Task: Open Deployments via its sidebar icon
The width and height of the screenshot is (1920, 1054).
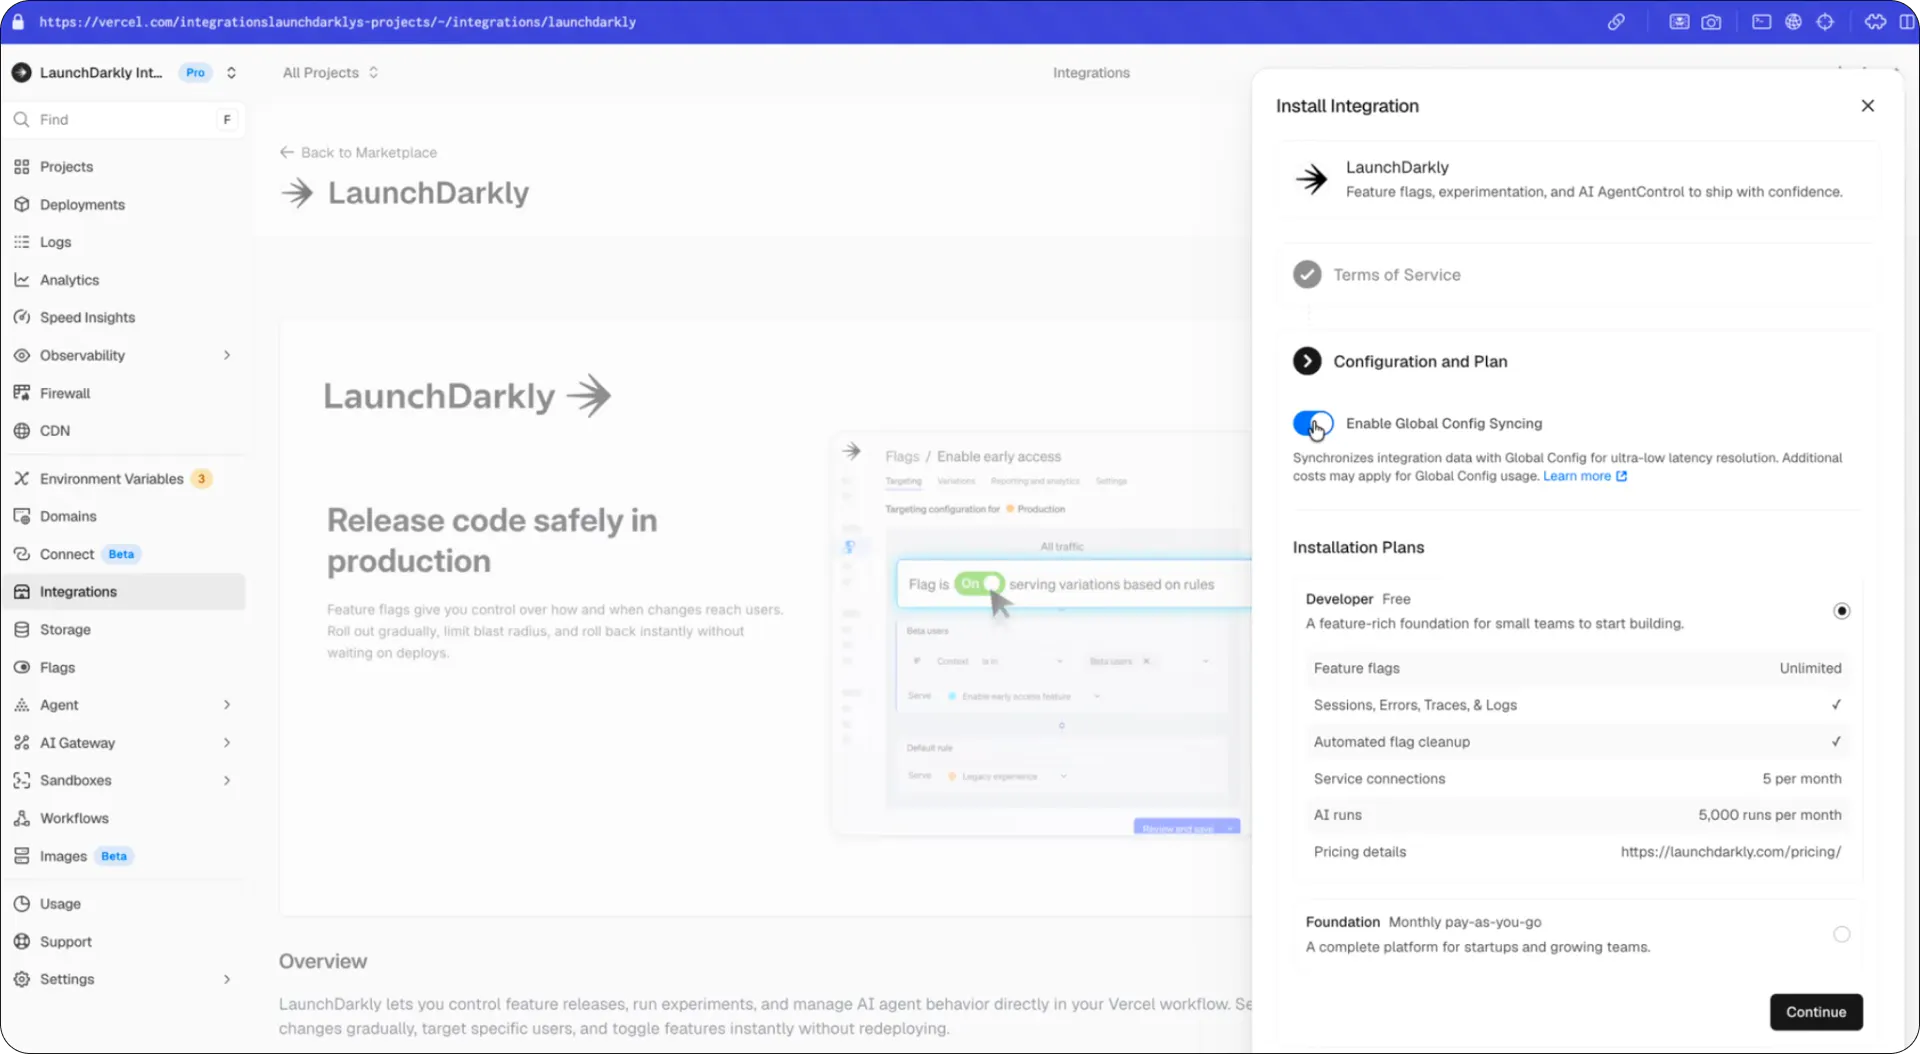Action: (x=22, y=205)
